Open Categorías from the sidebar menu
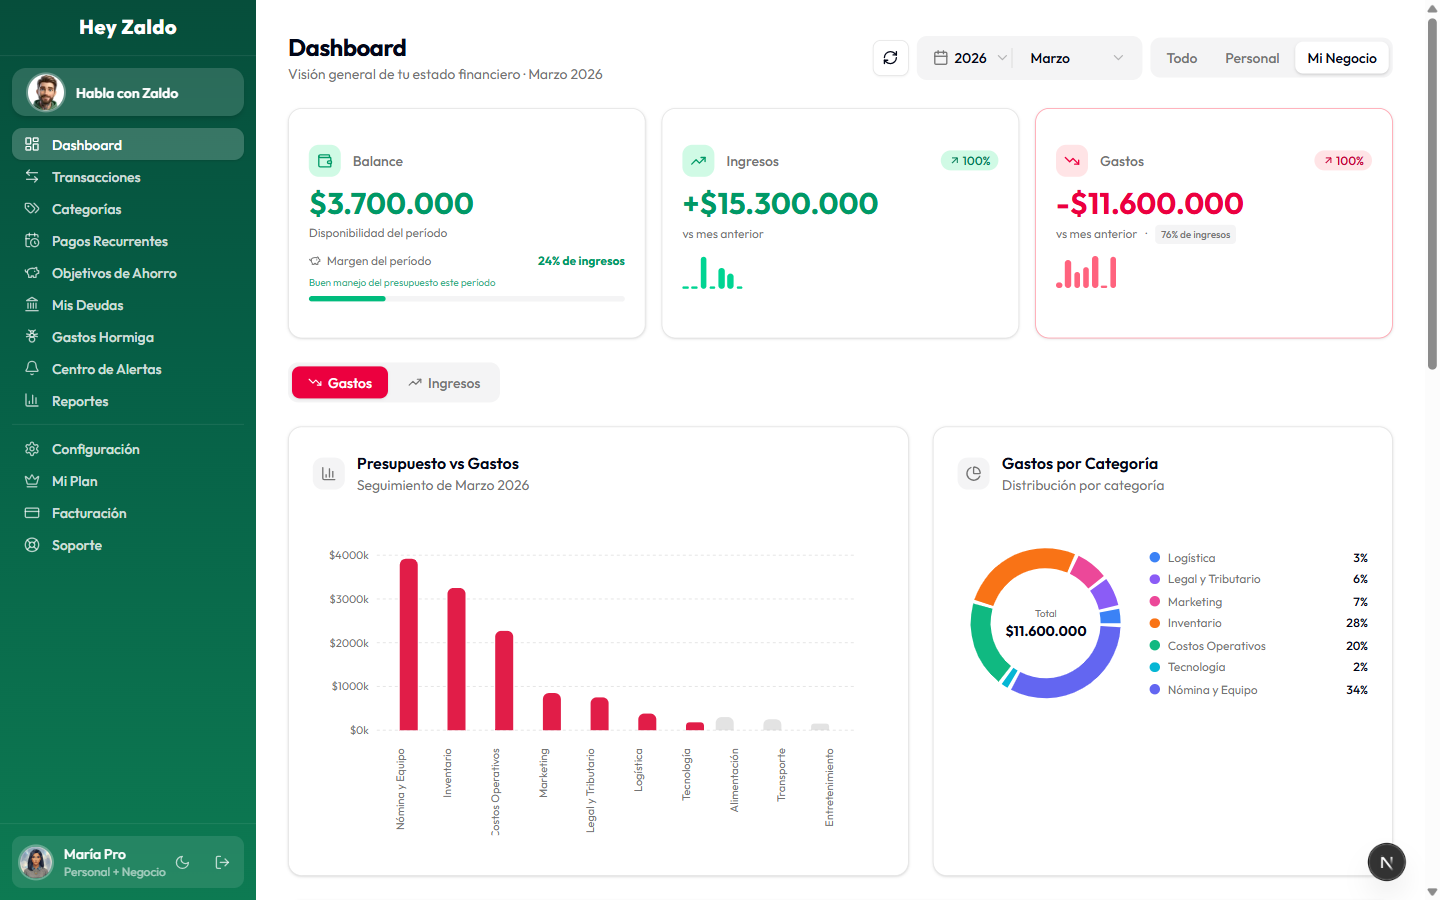The height and width of the screenshot is (900, 1440). pyautogui.click(x=33, y=209)
